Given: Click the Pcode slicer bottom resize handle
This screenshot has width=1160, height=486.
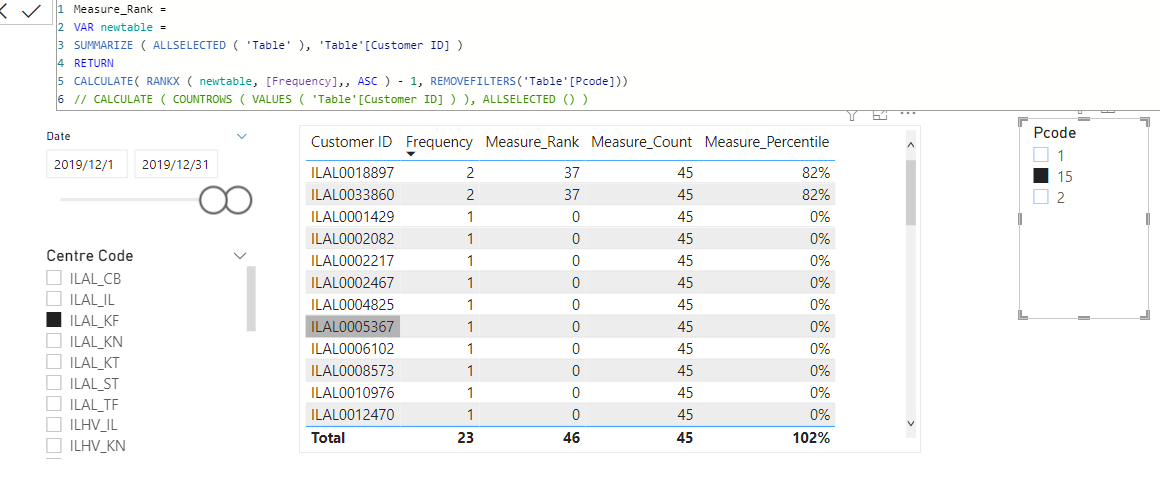Looking at the screenshot, I should click(1084, 318).
